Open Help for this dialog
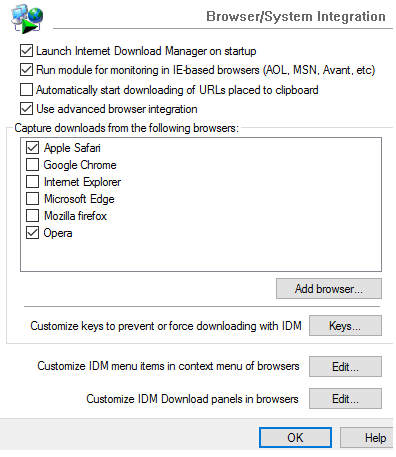396x457 pixels. point(367,438)
